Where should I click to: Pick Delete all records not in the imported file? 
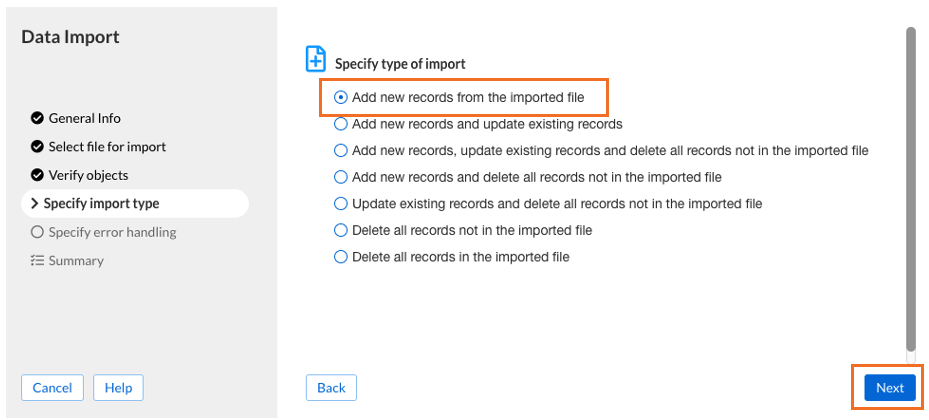341,230
